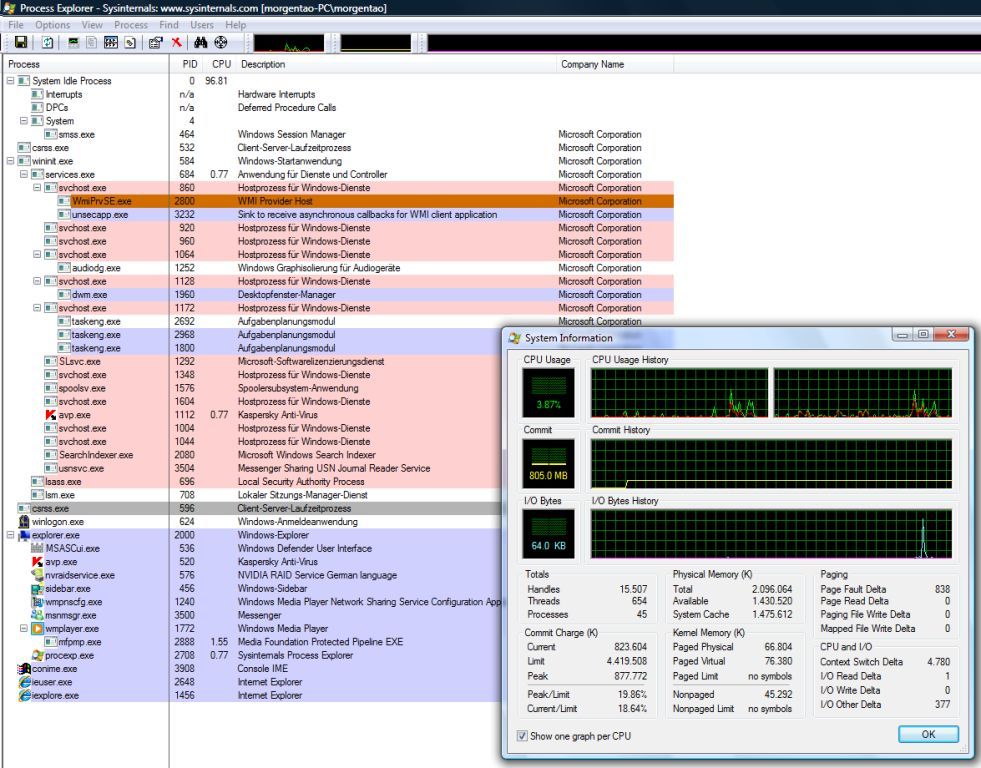Open the Help menu

(x=236, y=25)
